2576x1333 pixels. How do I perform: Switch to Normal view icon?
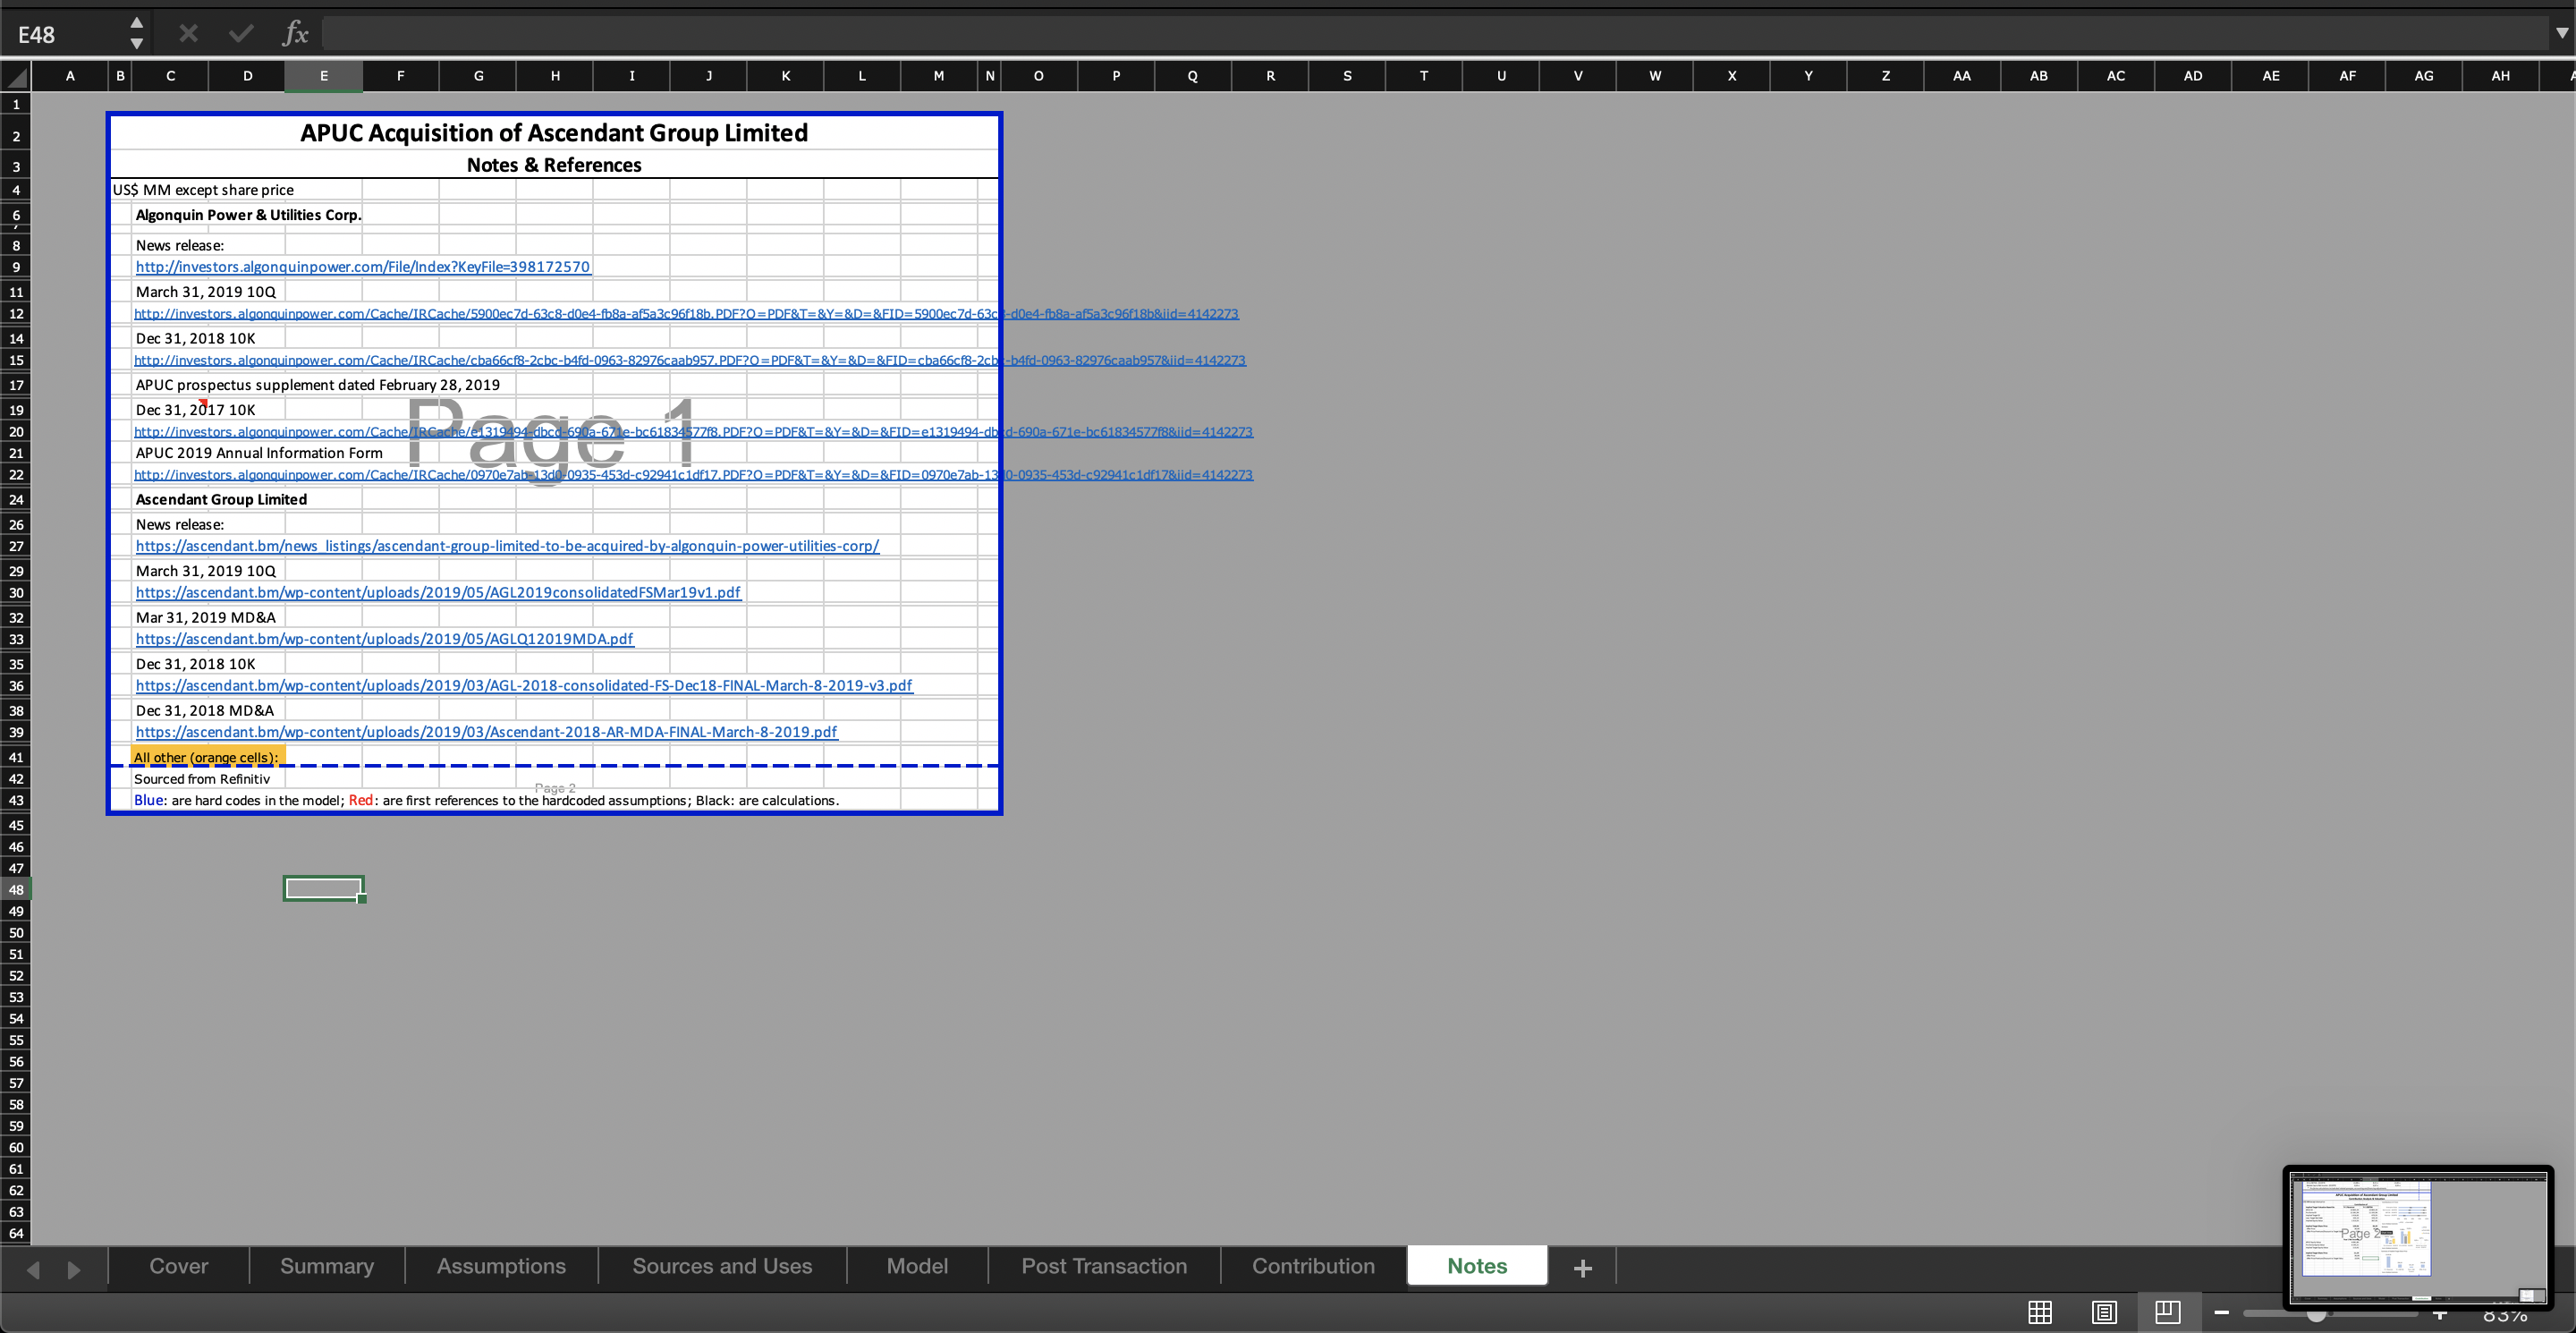point(2040,1312)
